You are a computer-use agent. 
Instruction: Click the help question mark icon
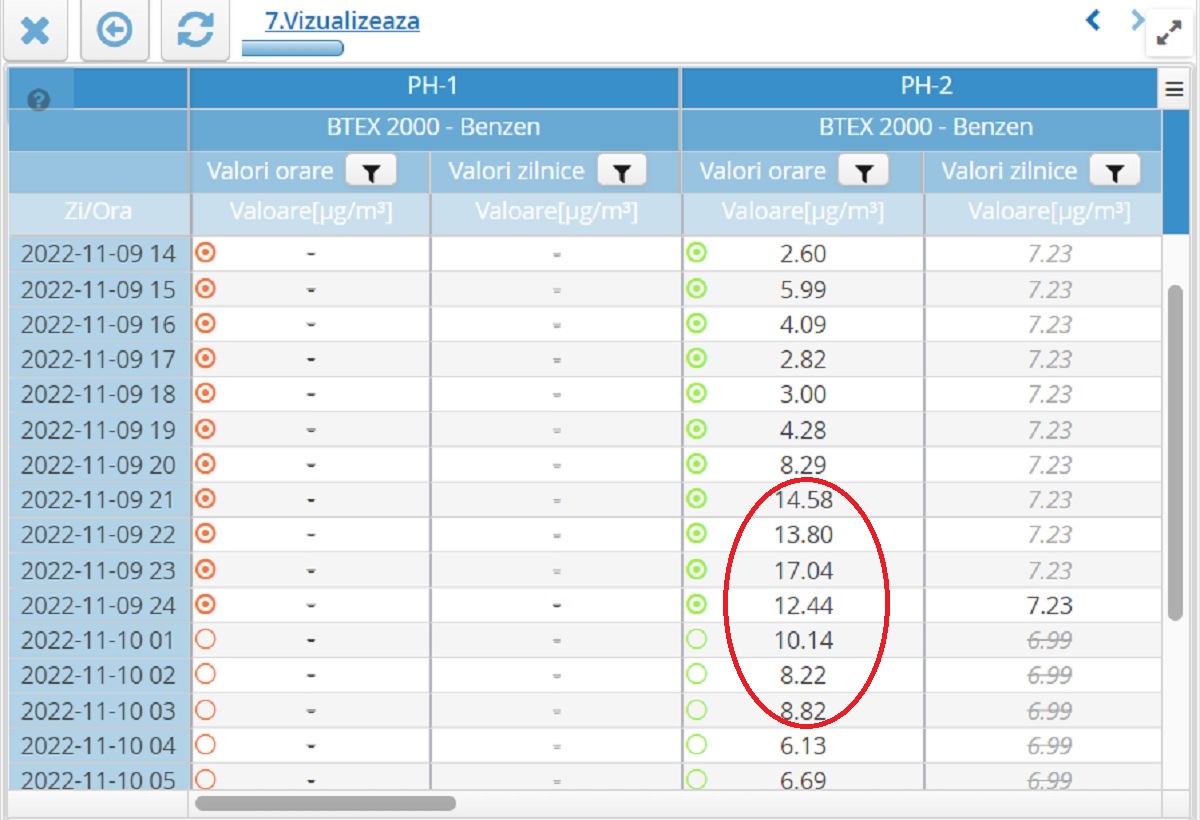39,100
